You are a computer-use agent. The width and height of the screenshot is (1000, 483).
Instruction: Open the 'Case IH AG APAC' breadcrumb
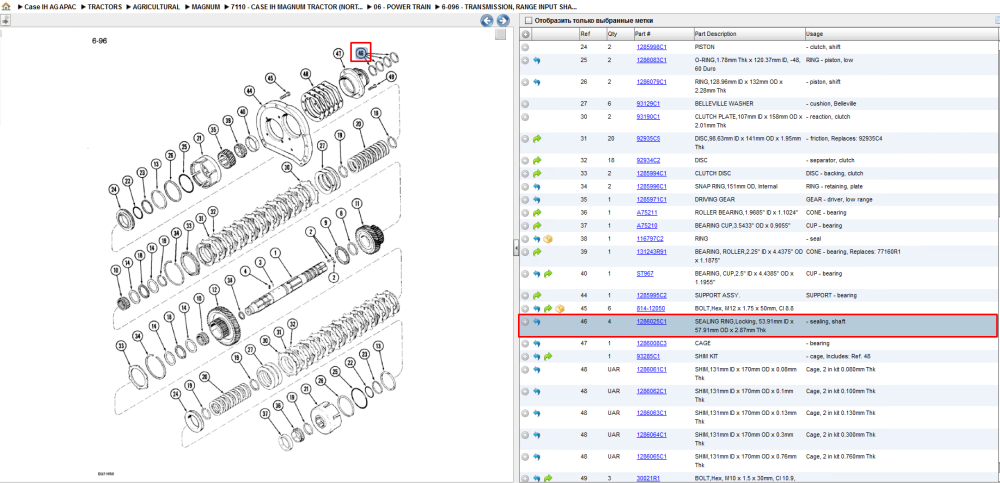[x=50, y=7]
